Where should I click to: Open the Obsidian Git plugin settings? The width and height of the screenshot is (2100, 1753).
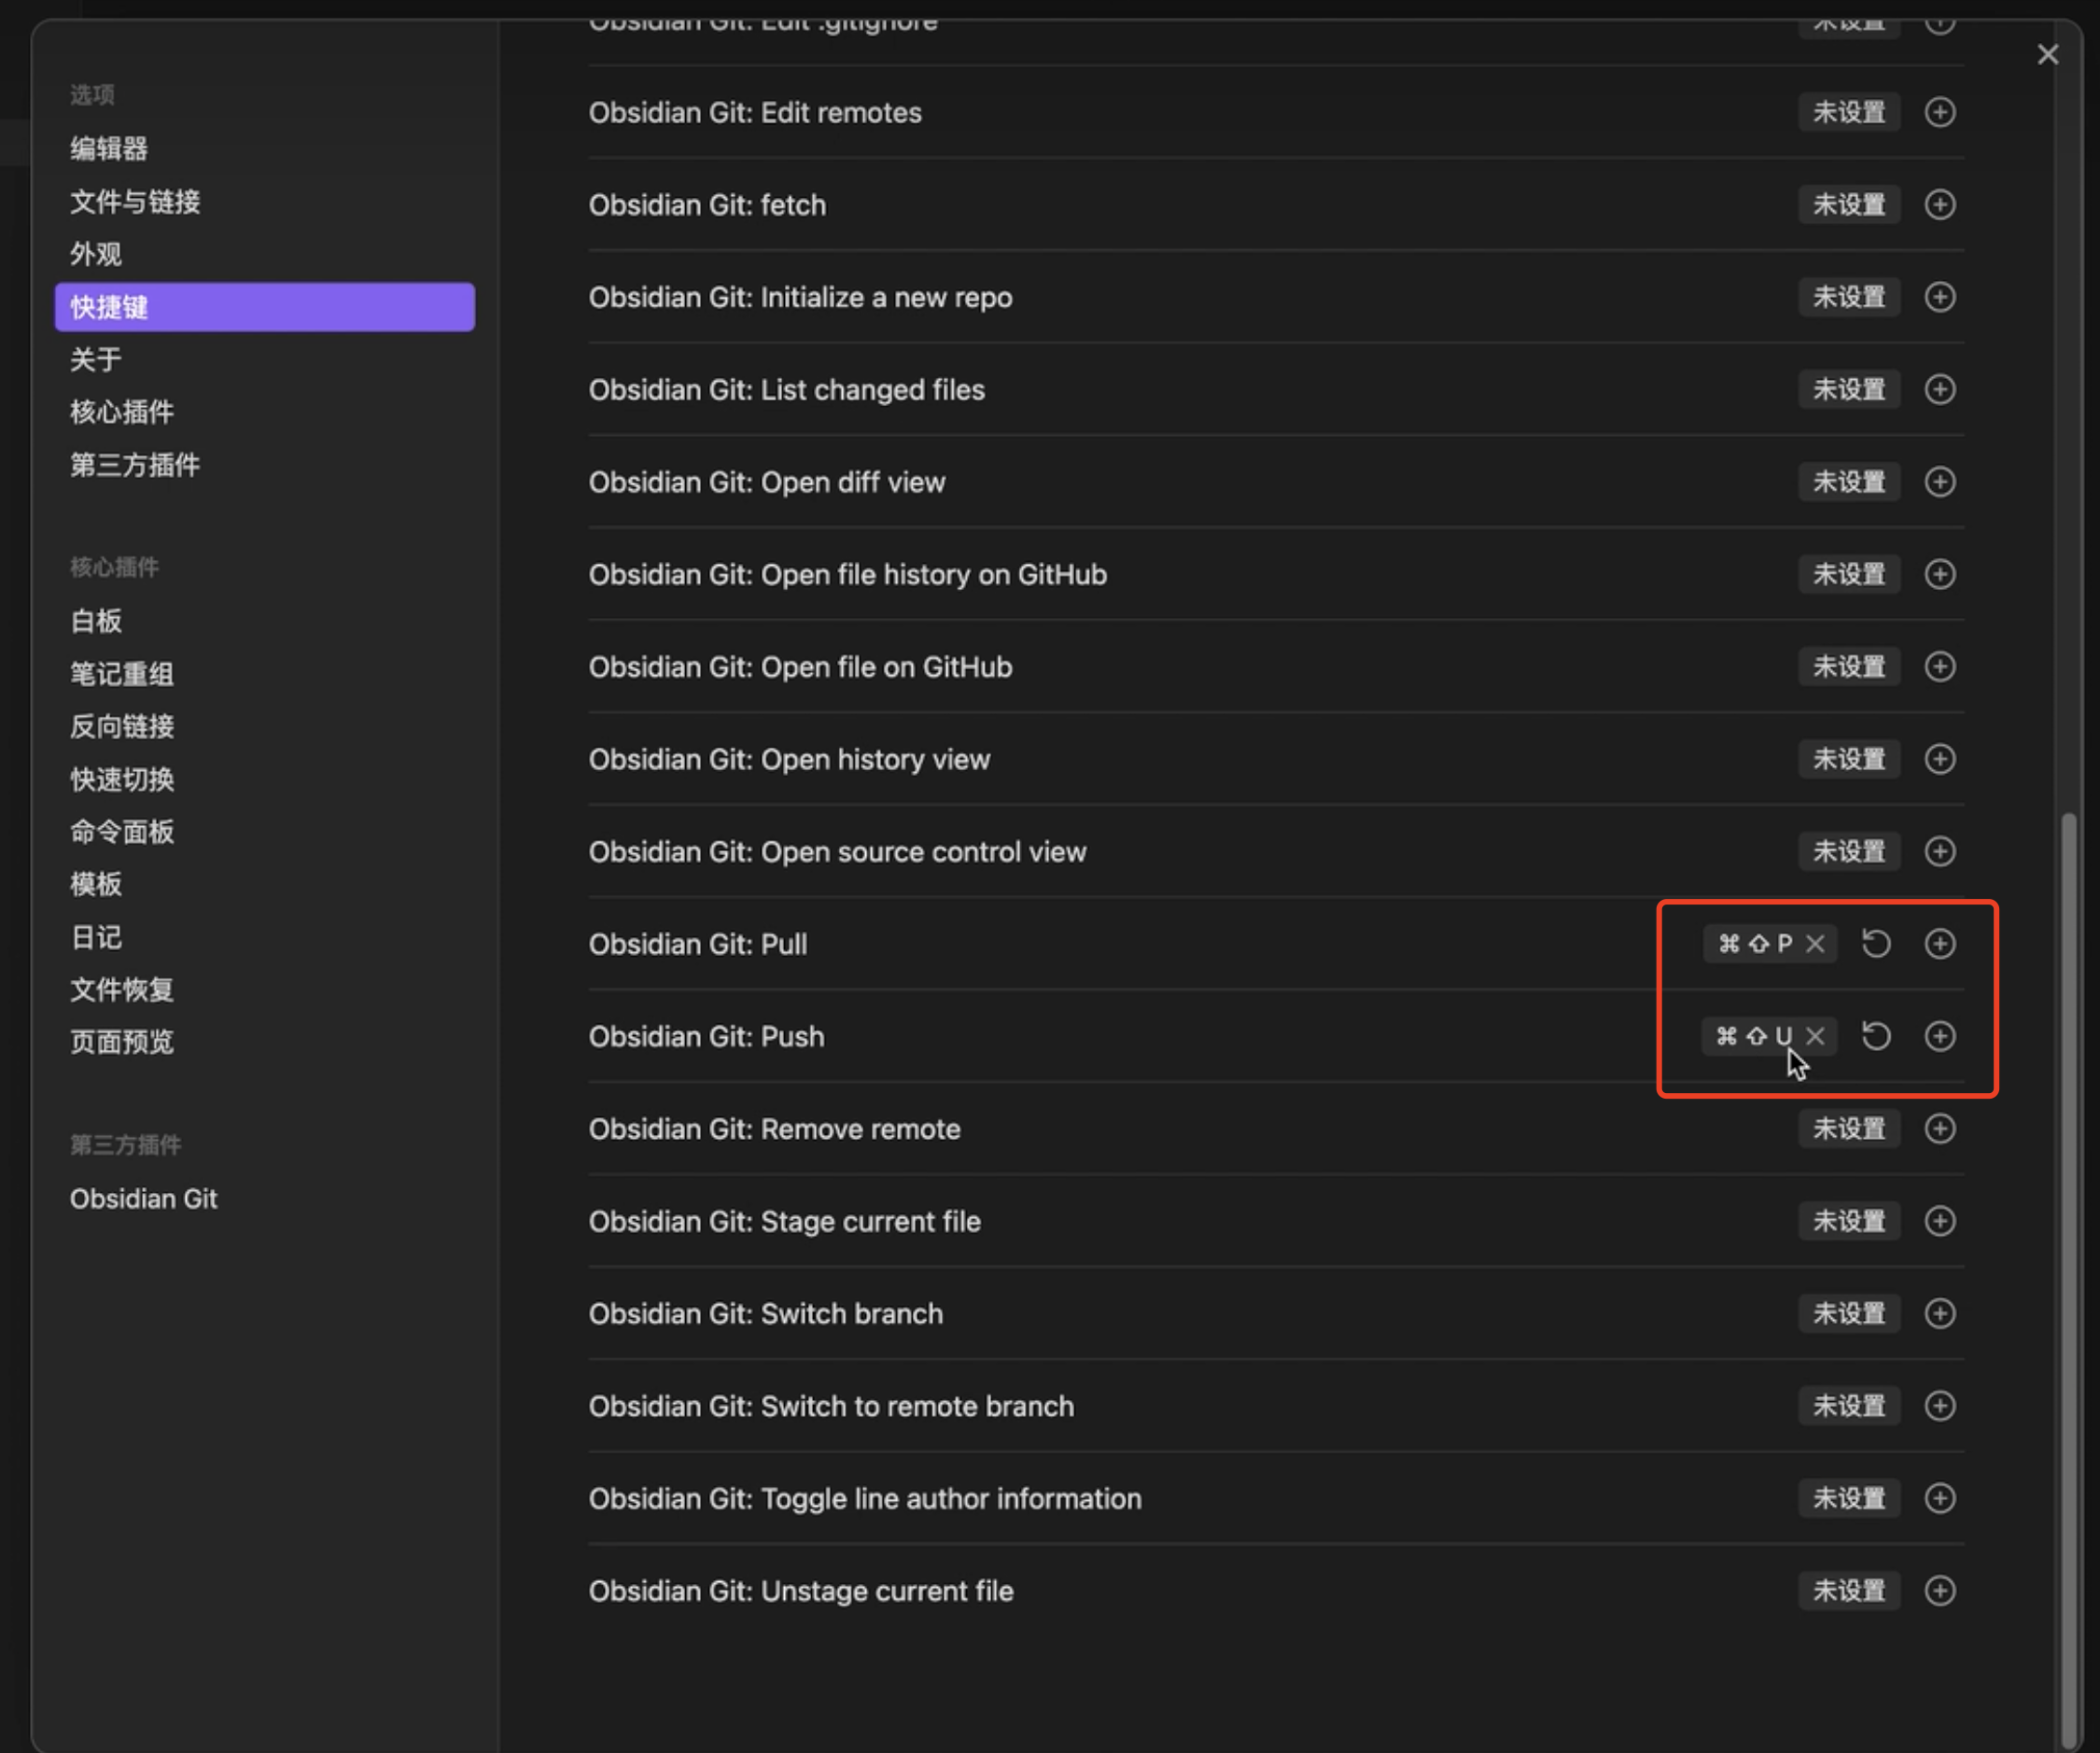tap(143, 1198)
